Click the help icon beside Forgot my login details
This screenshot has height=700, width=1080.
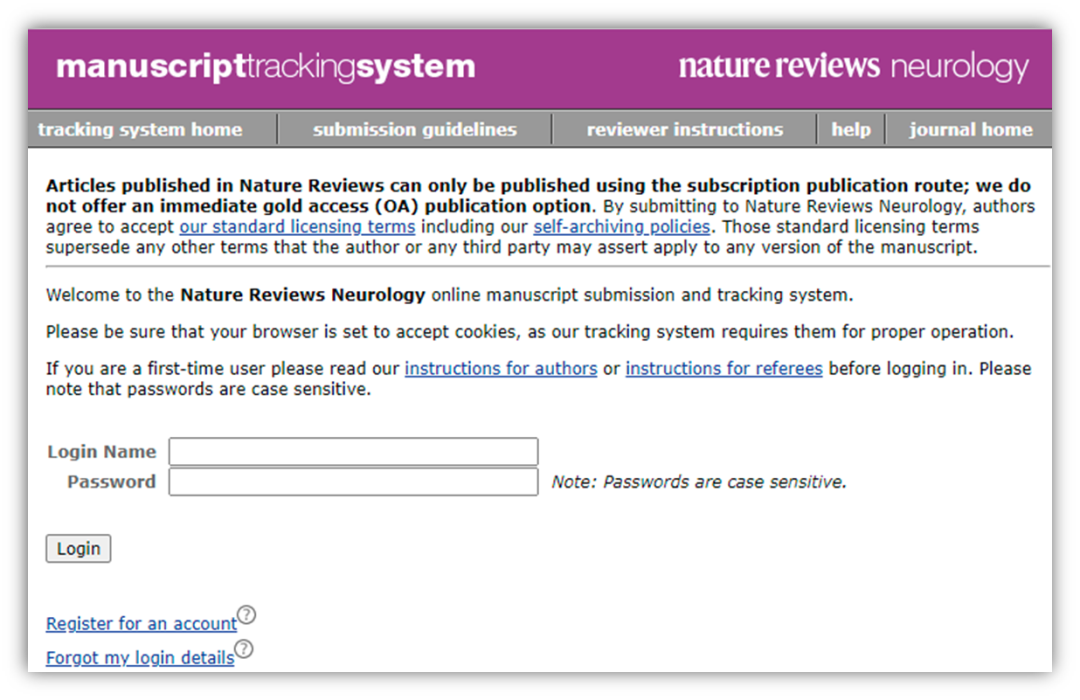(x=244, y=649)
